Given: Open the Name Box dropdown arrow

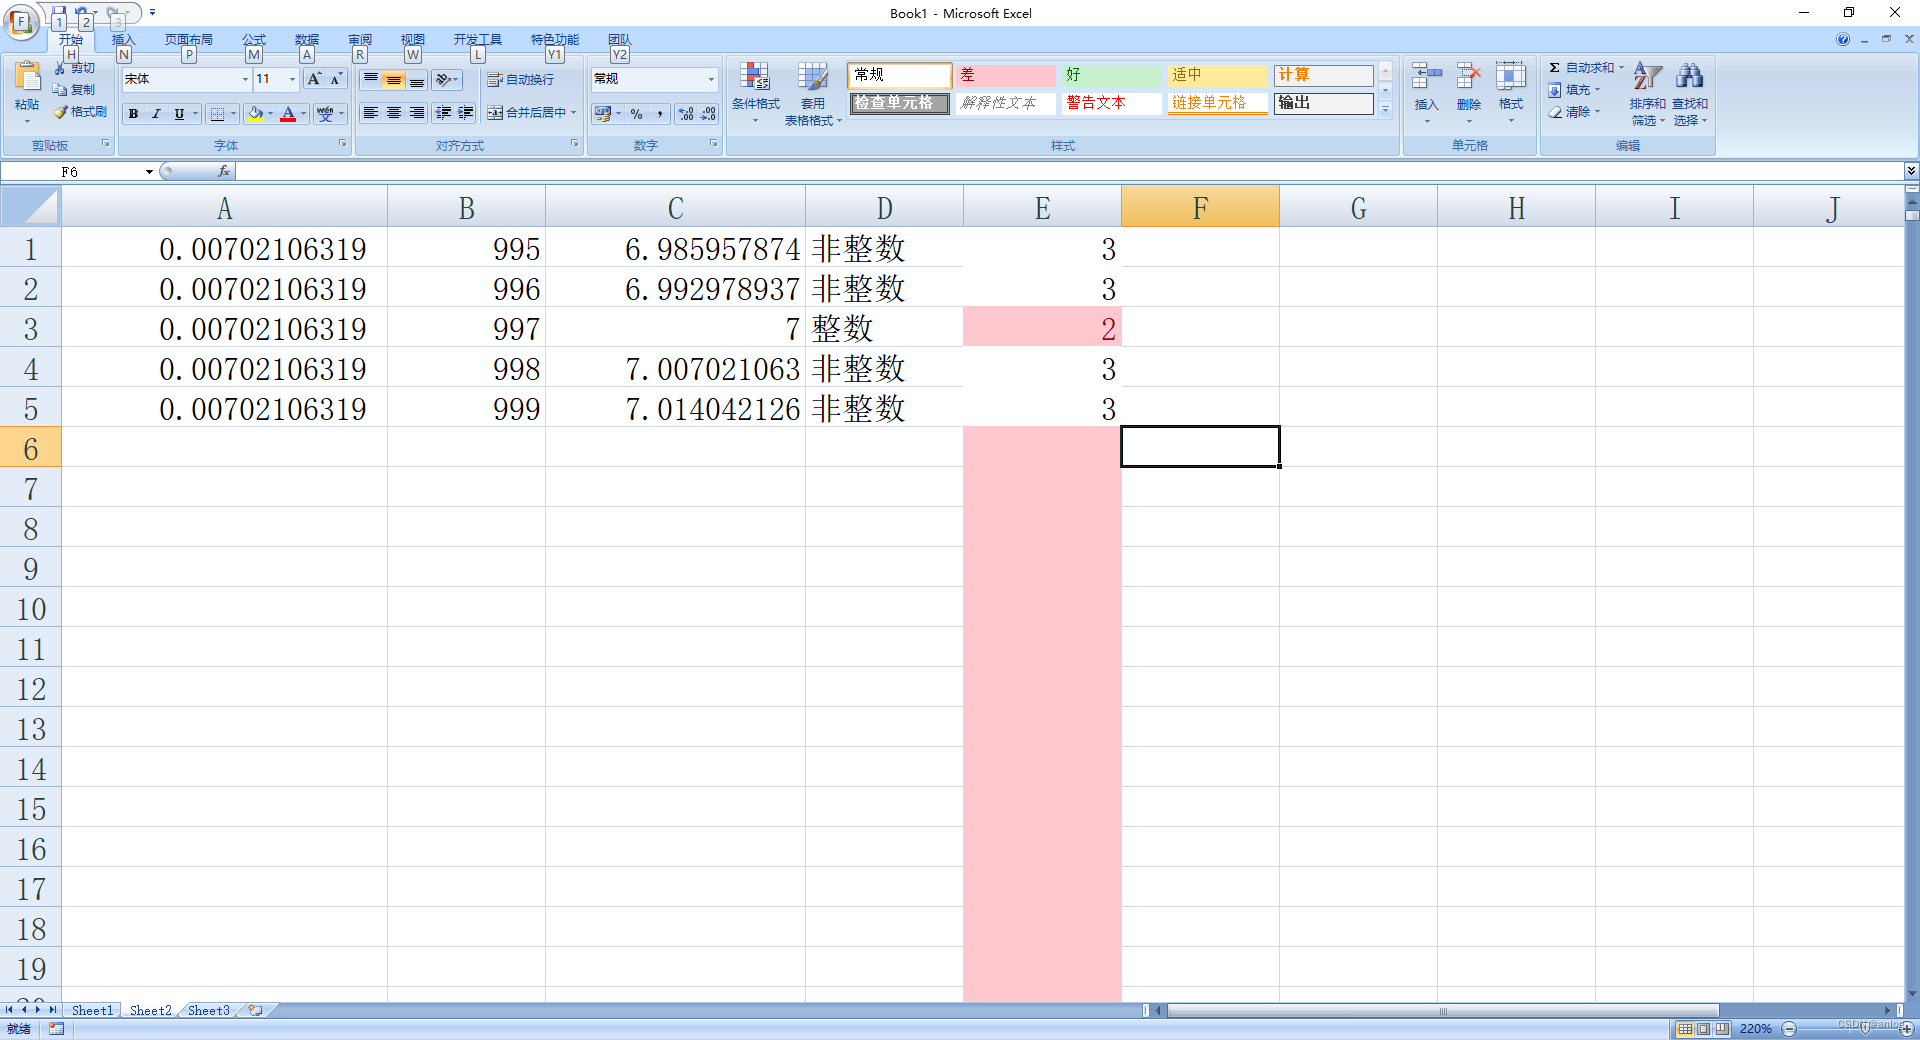Looking at the screenshot, I should point(149,172).
